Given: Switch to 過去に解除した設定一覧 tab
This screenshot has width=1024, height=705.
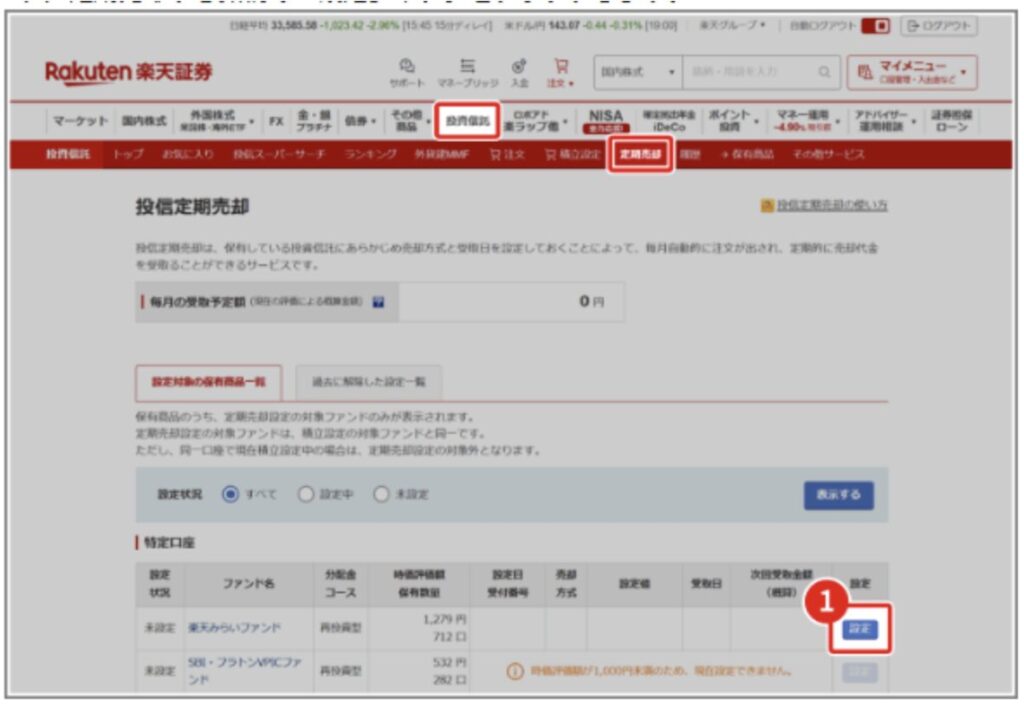Looking at the screenshot, I should [369, 382].
